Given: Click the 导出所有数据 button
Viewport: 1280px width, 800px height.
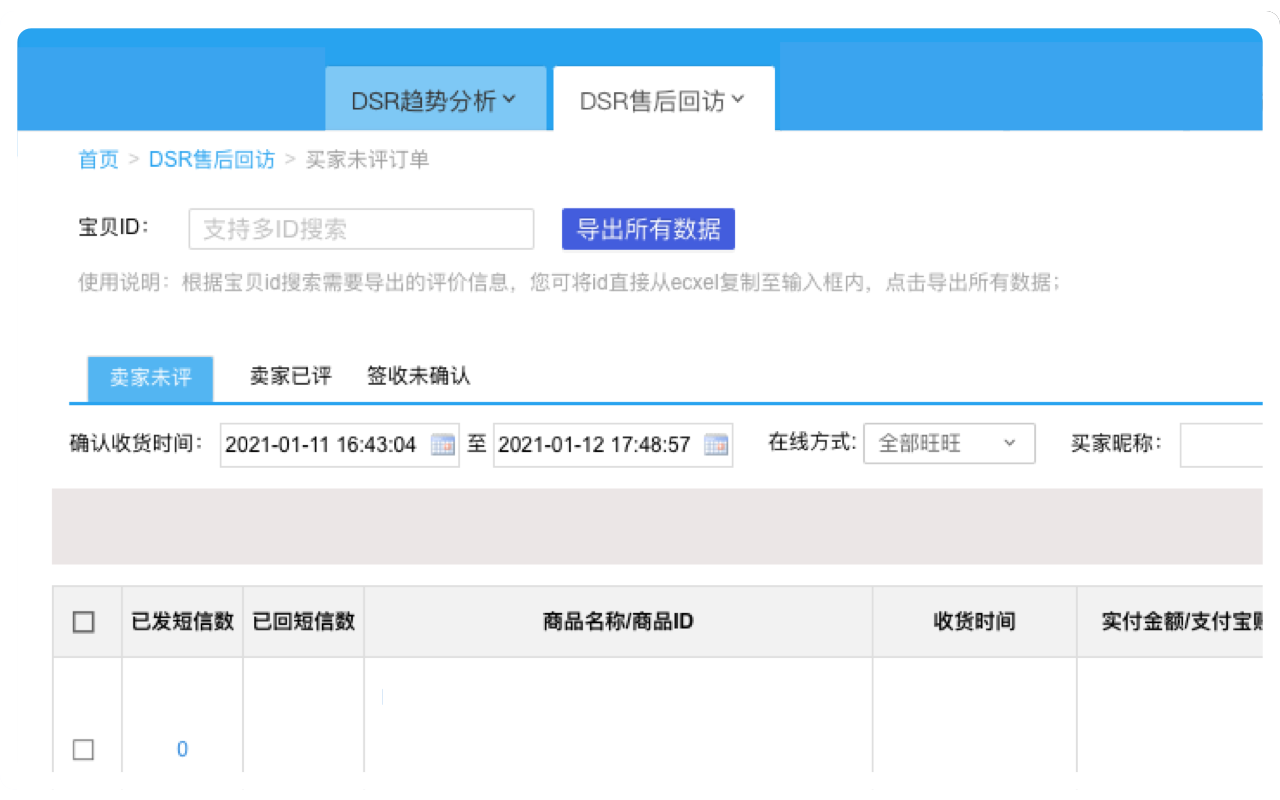Looking at the screenshot, I should (x=648, y=229).
